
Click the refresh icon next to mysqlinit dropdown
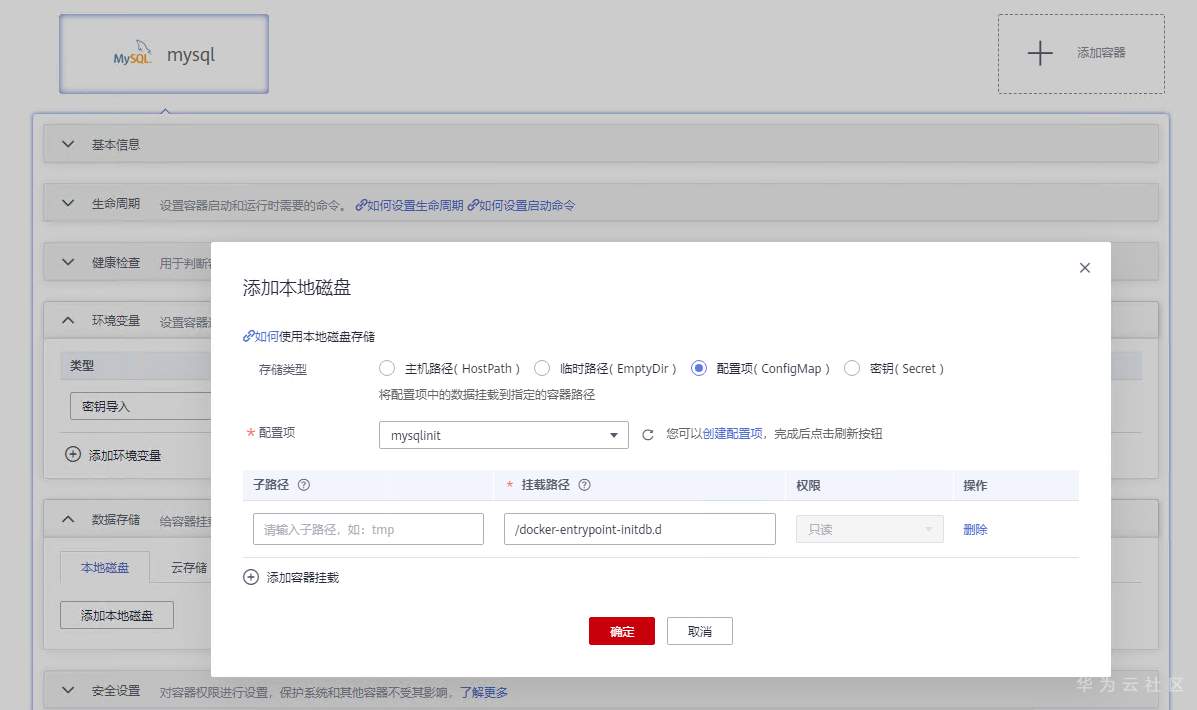pos(647,434)
